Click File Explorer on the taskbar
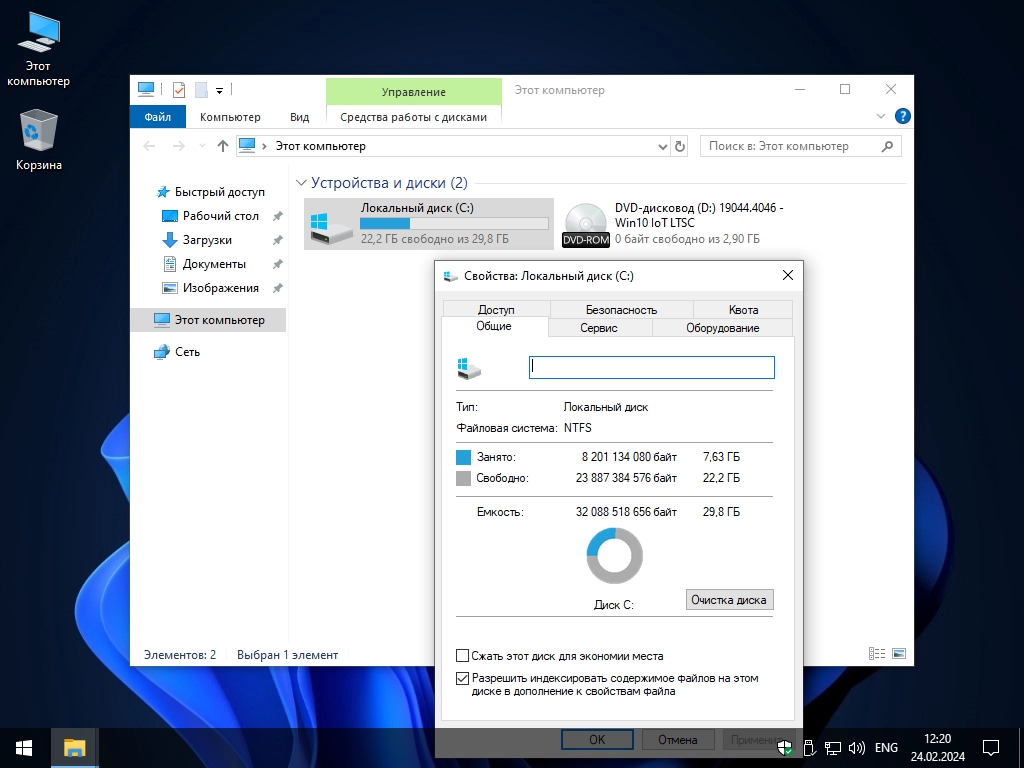 (74, 748)
